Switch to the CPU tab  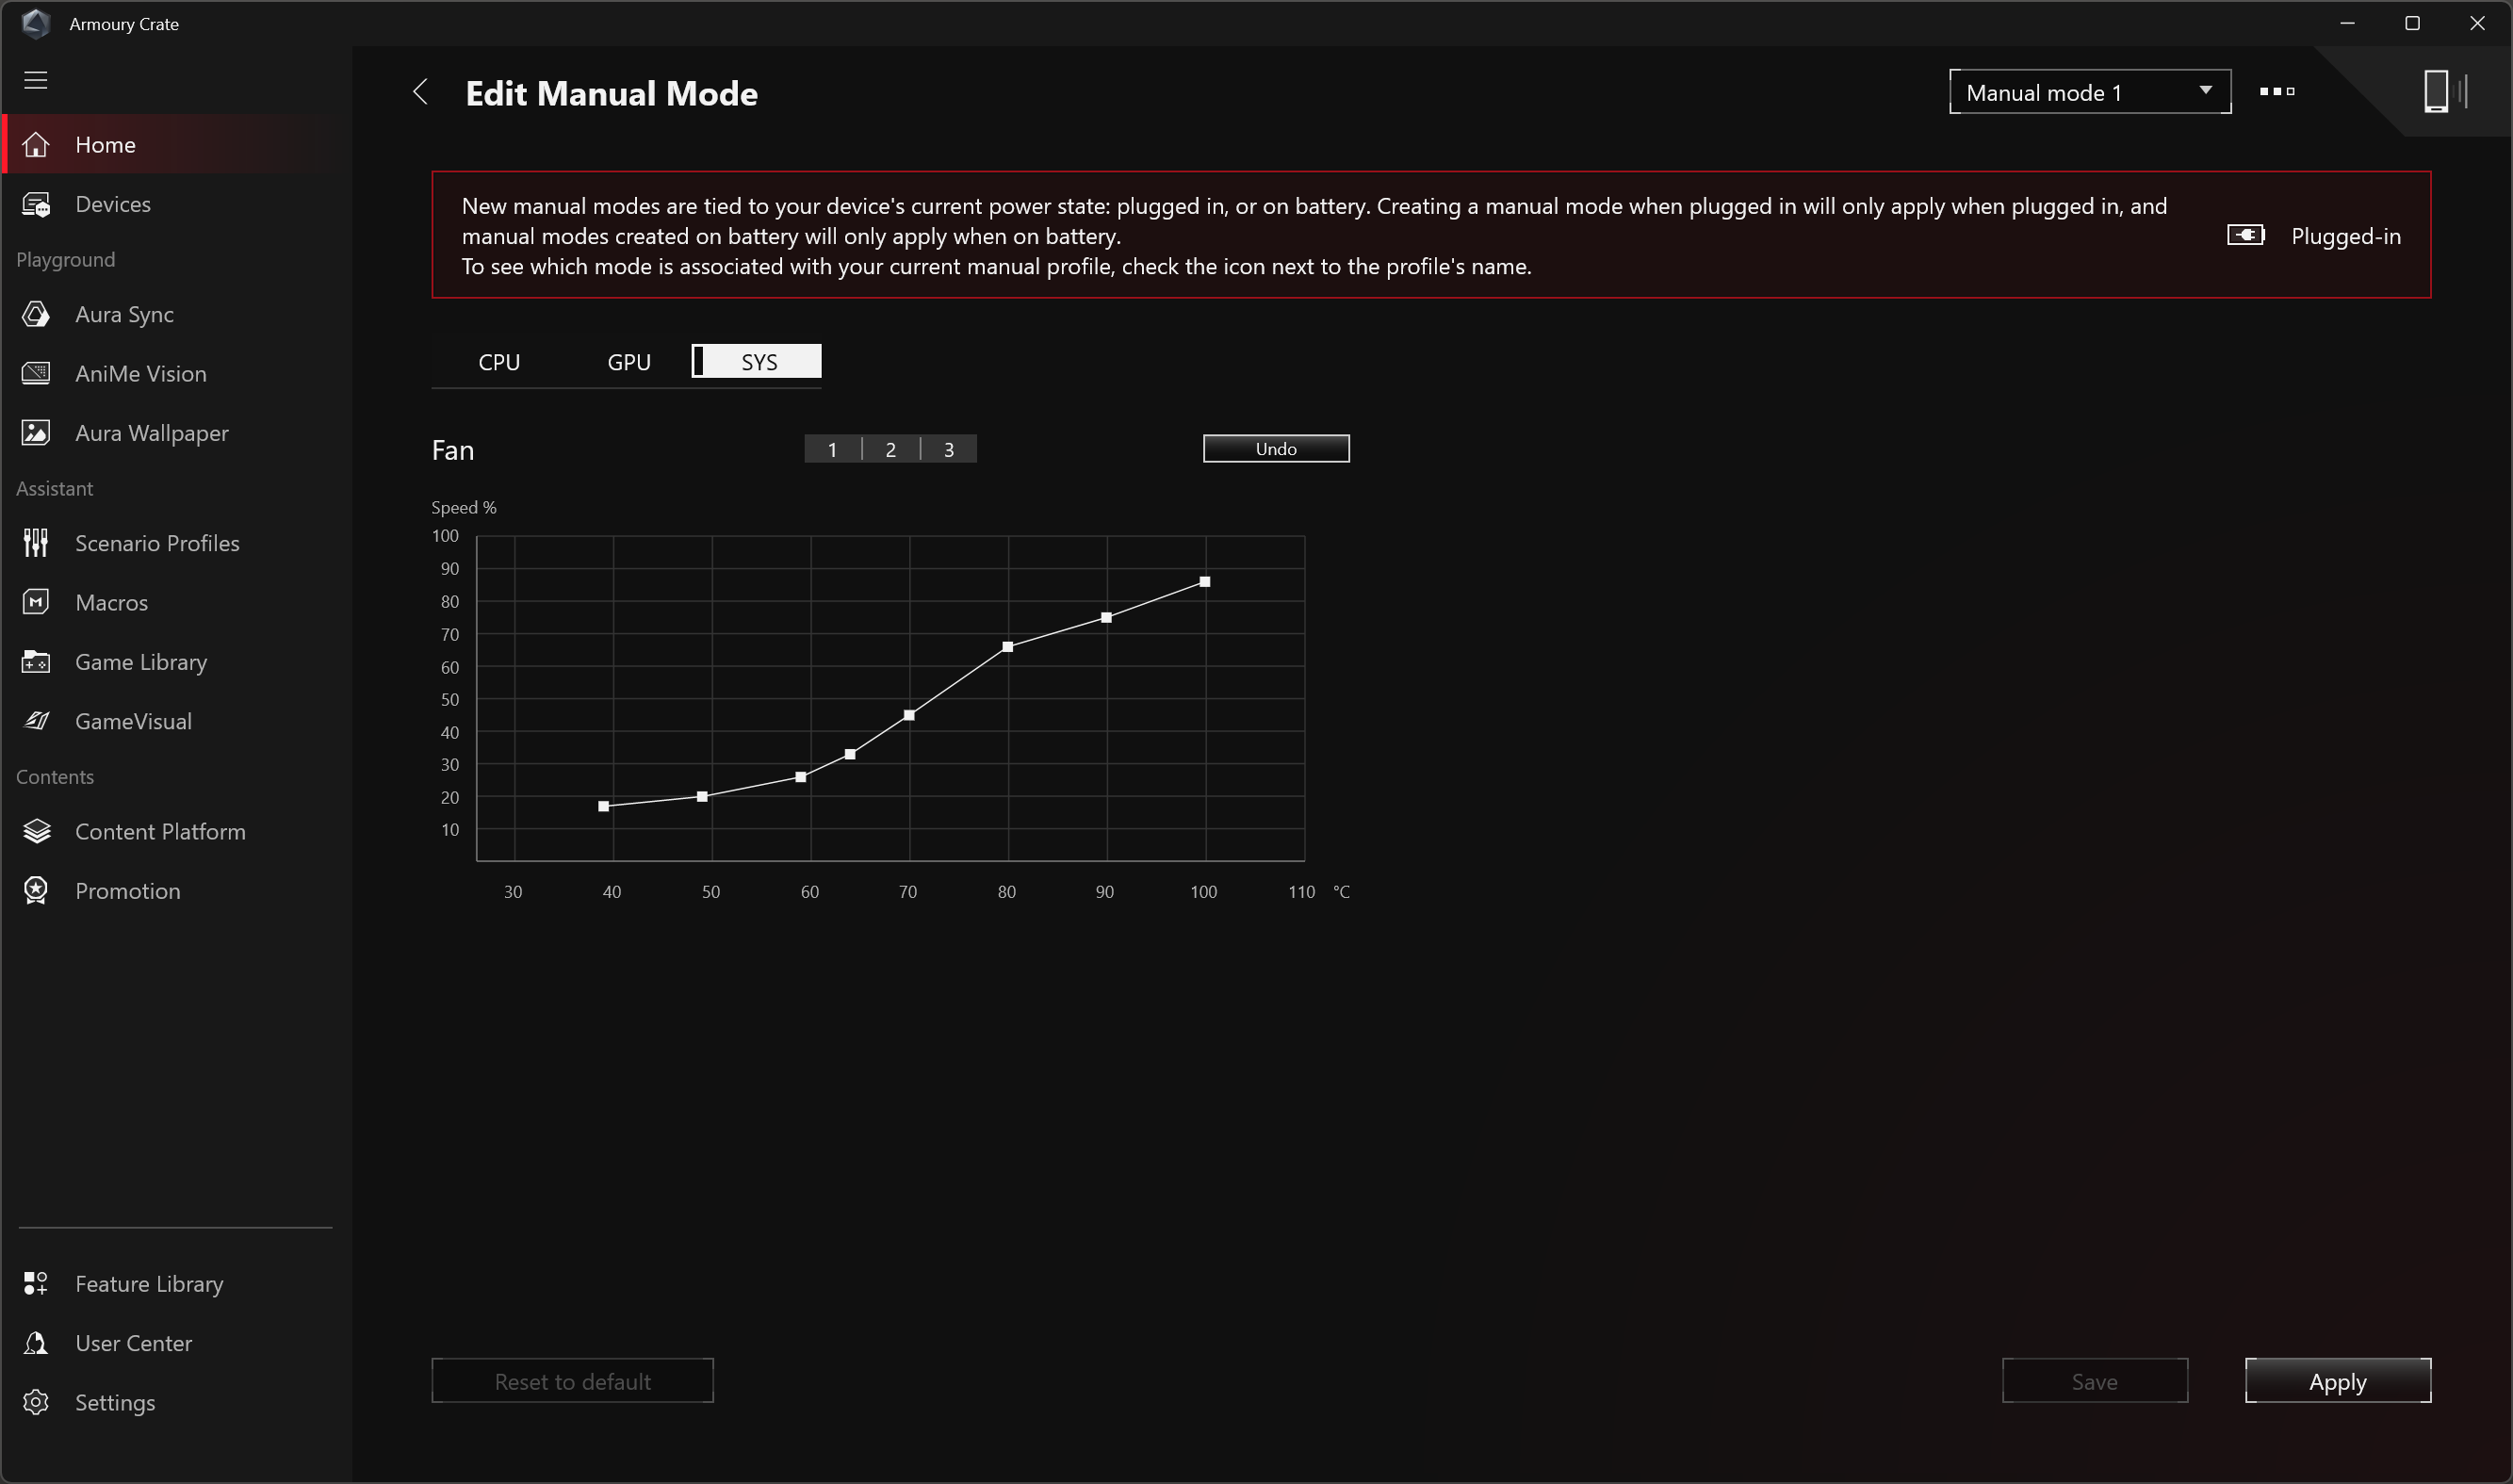pos(499,362)
